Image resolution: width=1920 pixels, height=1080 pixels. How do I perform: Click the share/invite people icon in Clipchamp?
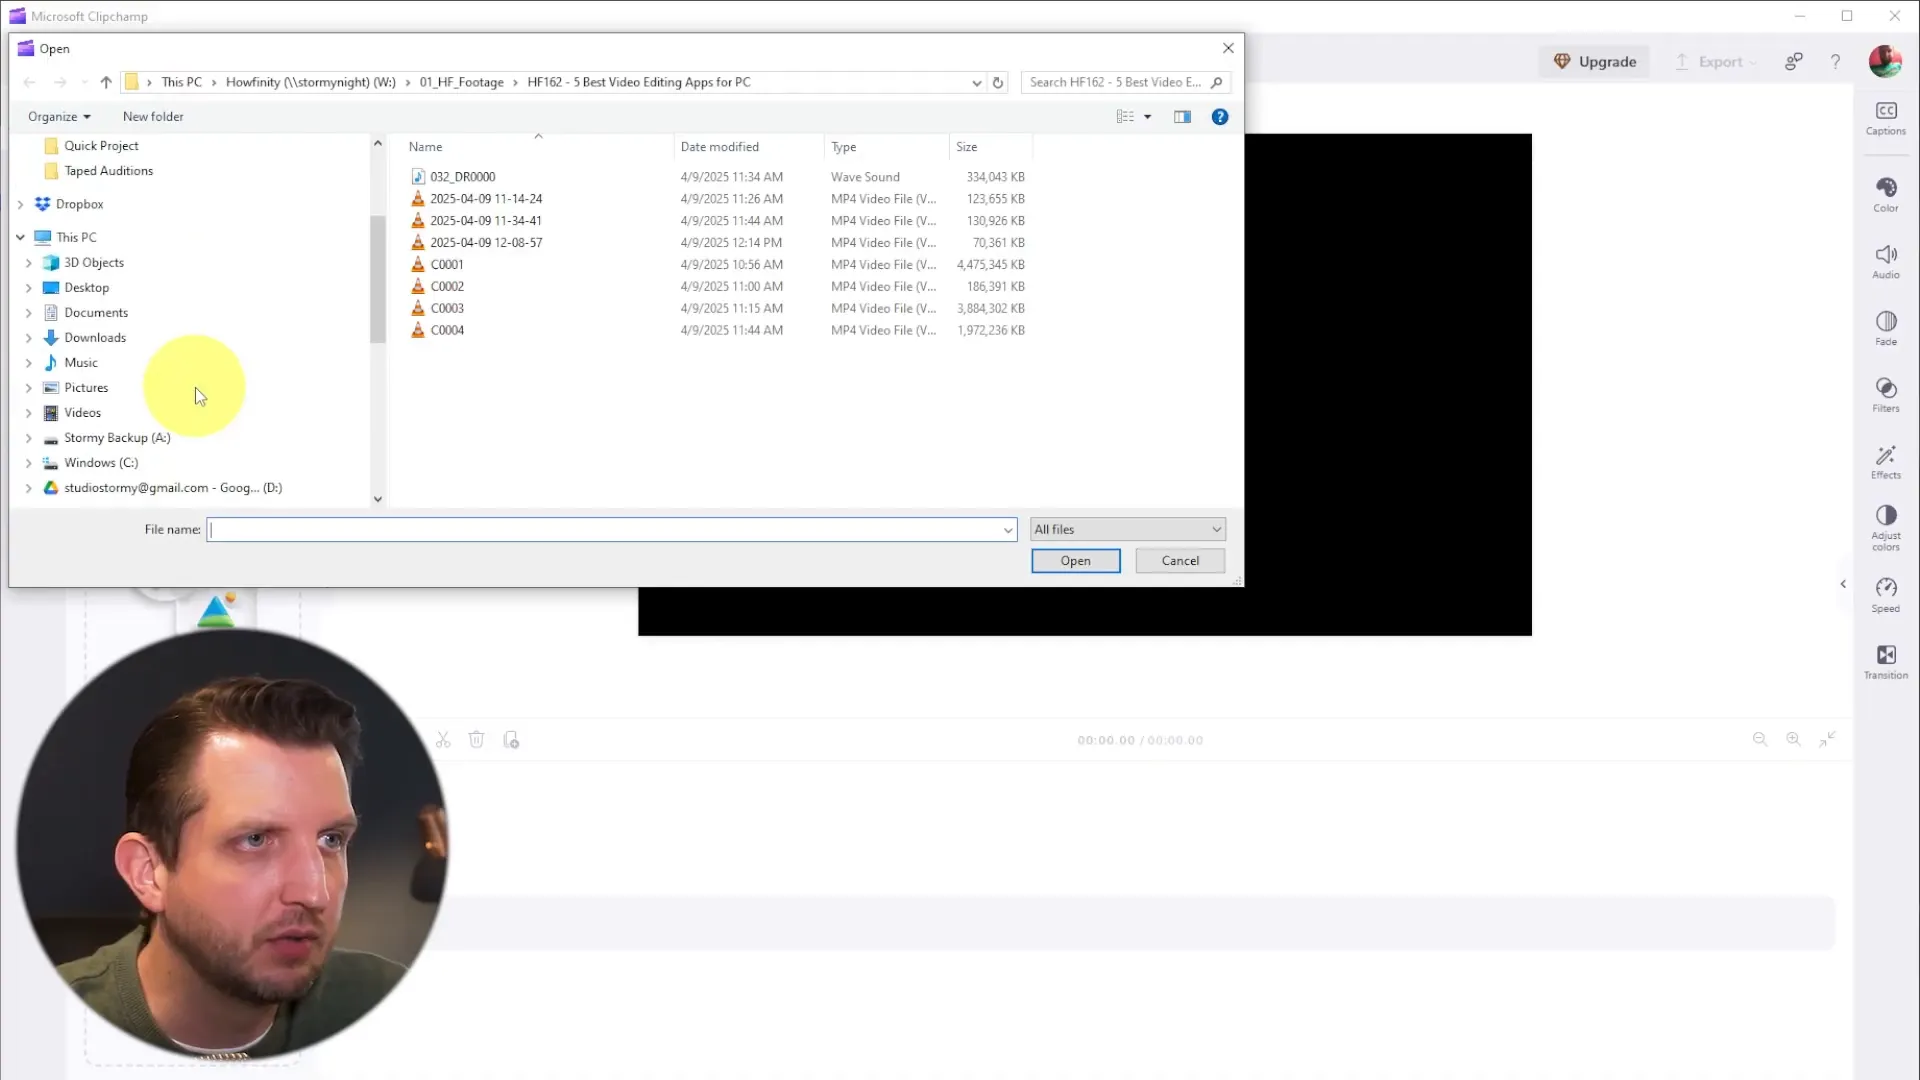point(1794,62)
